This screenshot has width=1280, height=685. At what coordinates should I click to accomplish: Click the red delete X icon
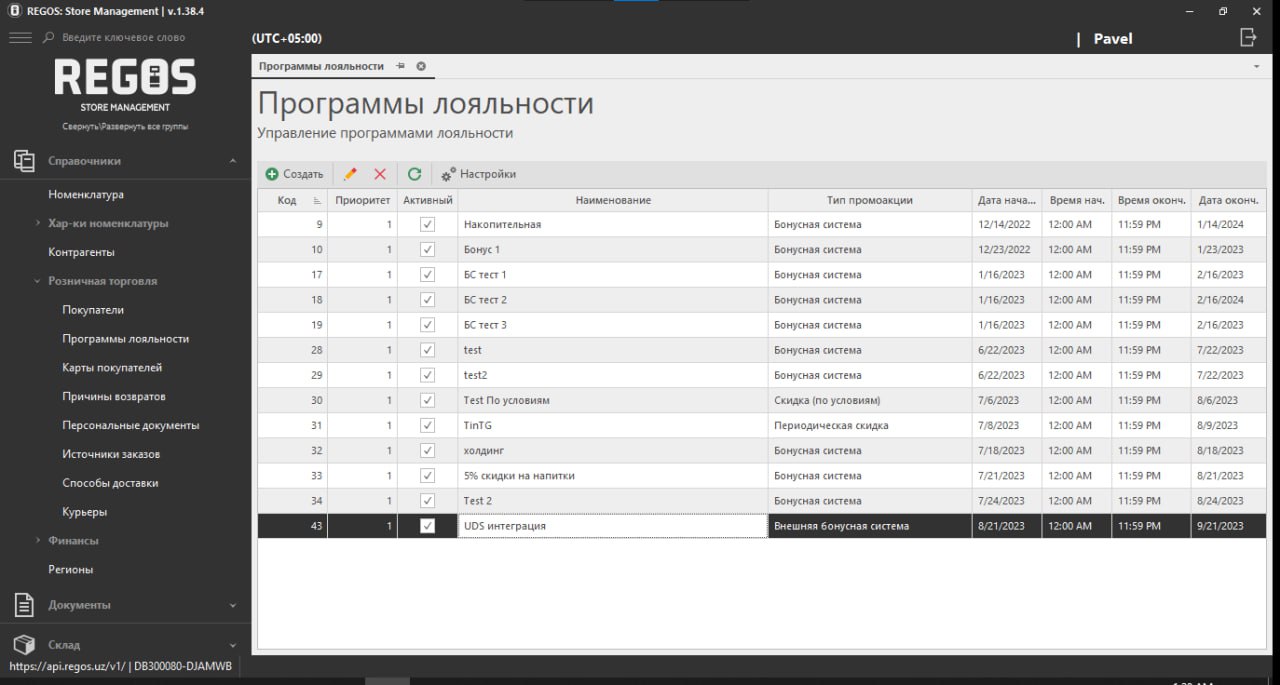click(380, 174)
